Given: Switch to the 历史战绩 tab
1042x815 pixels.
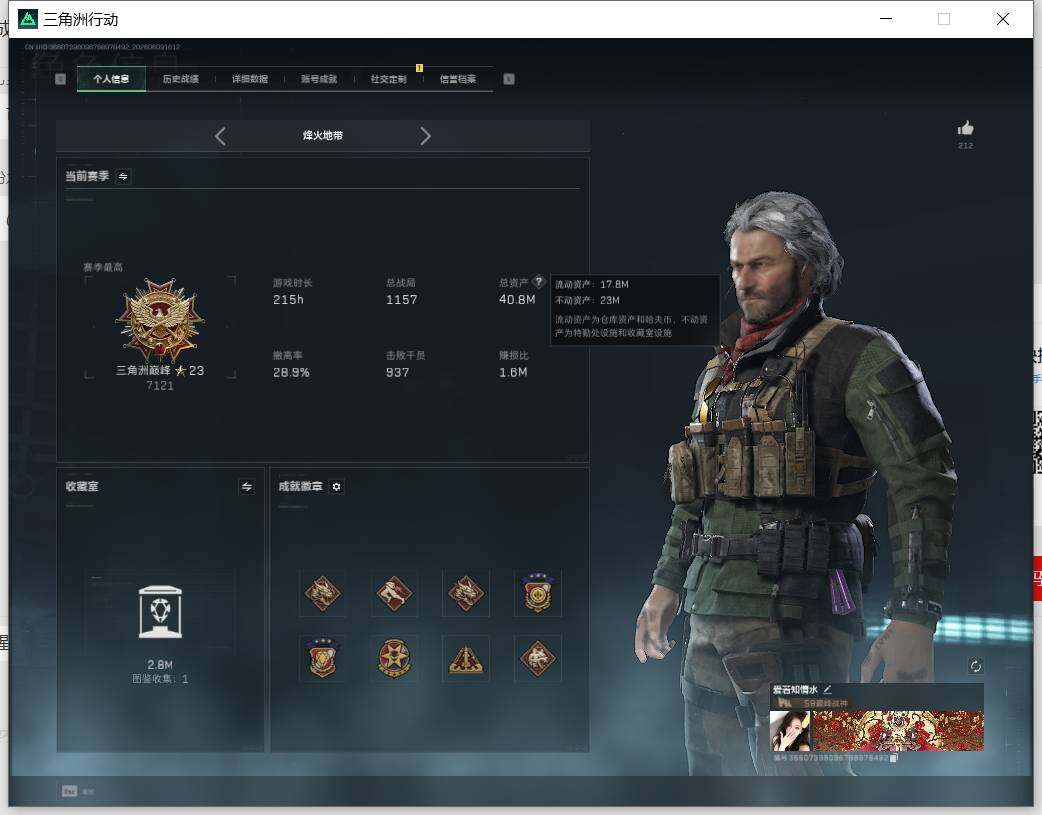Looking at the screenshot, I should point(181,79).
